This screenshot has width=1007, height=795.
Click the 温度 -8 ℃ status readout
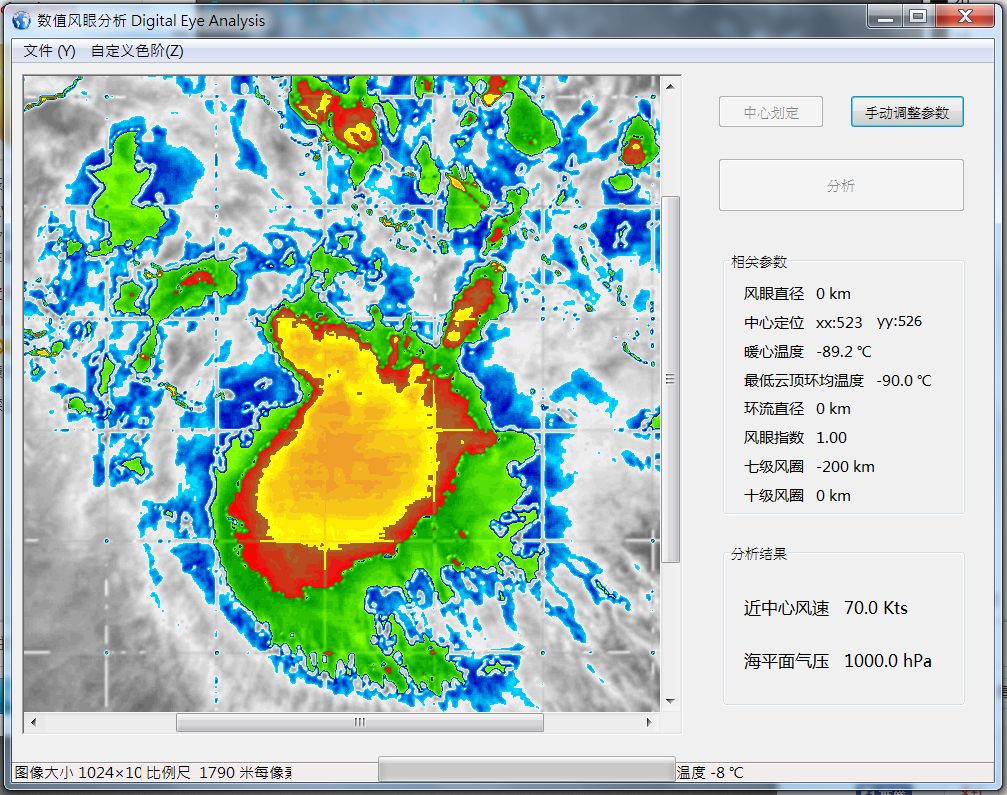(x=710, y=773)
